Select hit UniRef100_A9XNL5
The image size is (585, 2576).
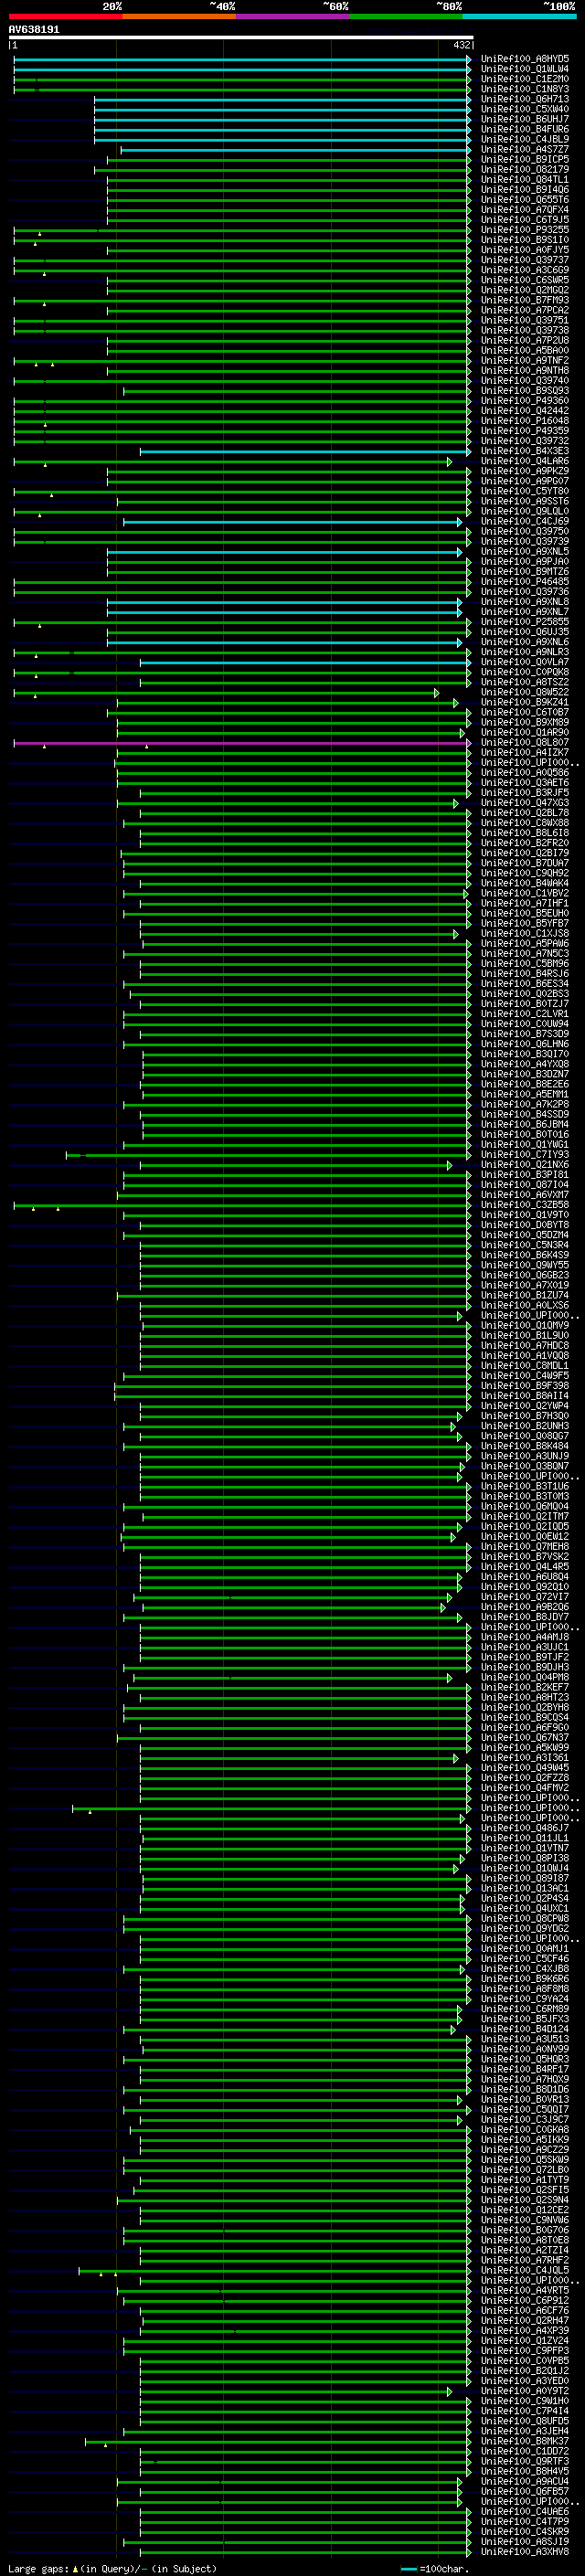(525, 551)
